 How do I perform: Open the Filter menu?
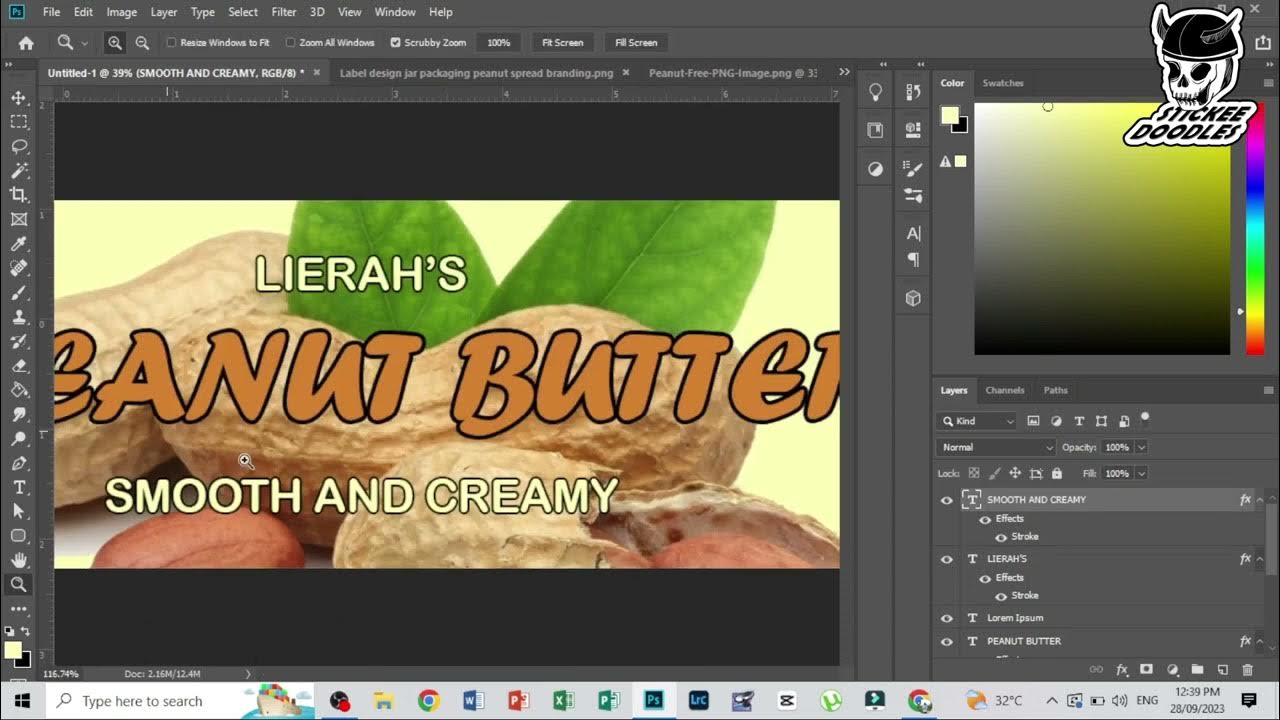(284, 12)
